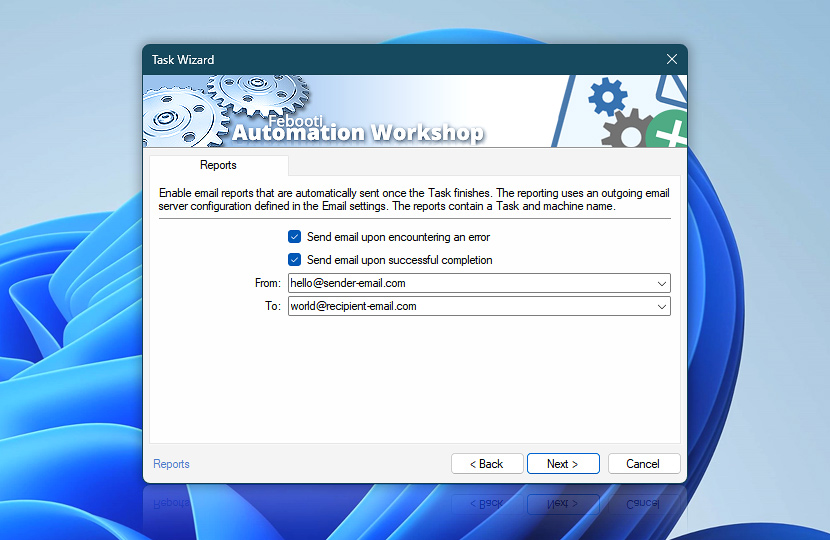Go back with the Back button

point(487,464)
